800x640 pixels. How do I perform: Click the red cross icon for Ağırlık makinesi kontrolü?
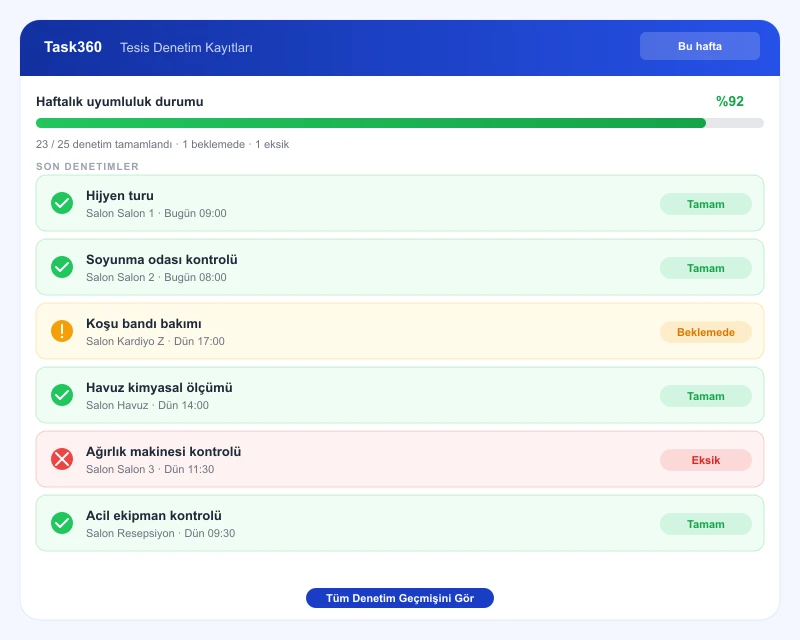(x=62, y=459)
